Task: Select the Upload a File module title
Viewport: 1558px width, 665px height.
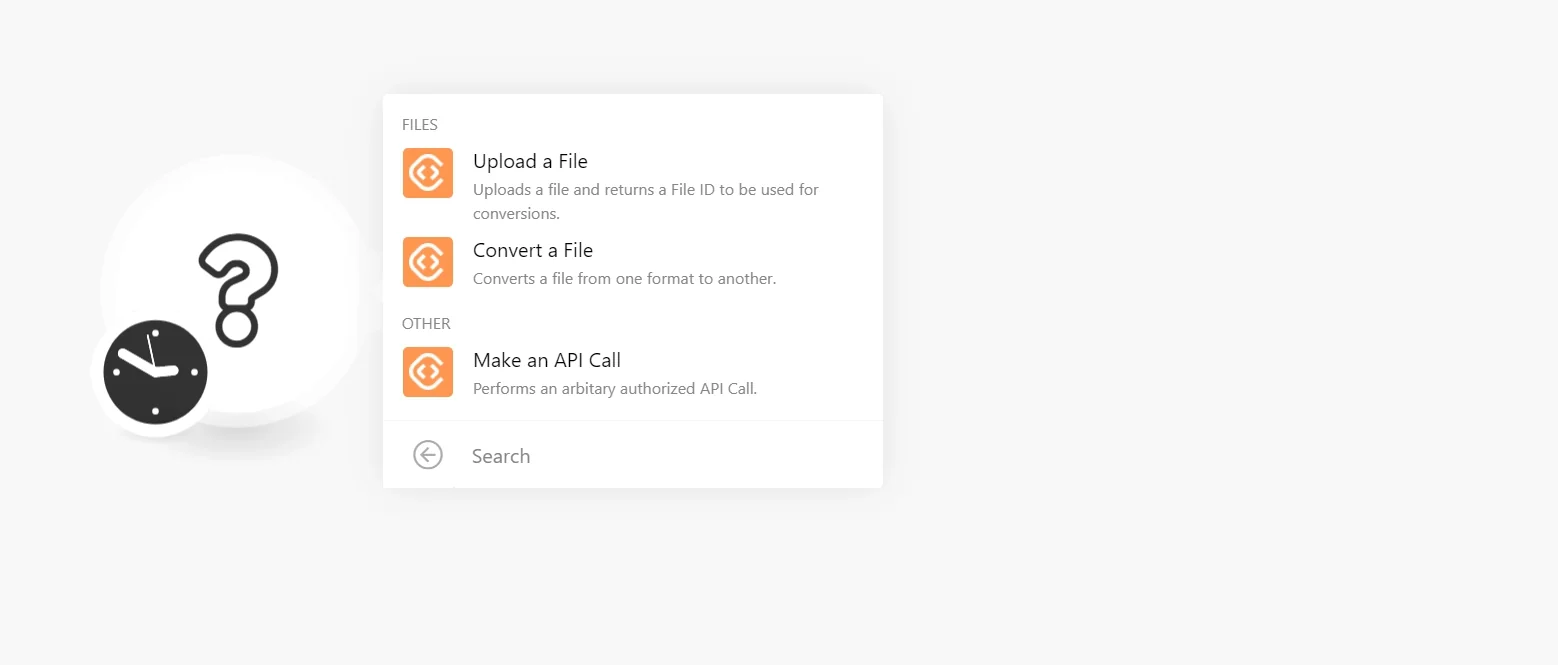Action: 530,161
